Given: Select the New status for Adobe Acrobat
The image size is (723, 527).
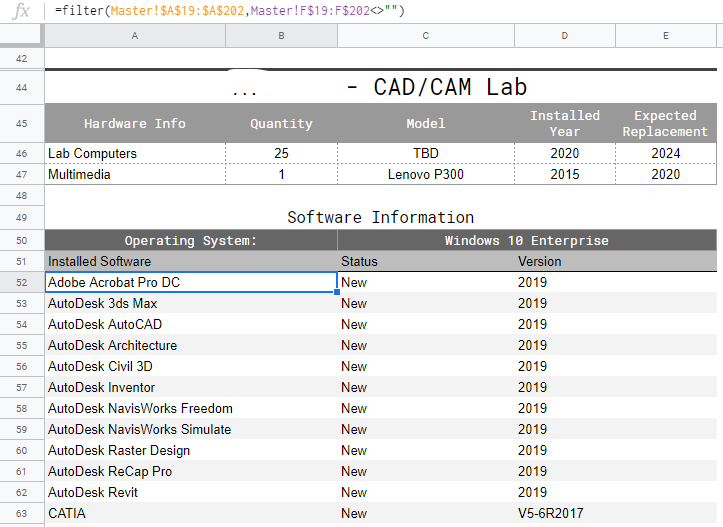Looking at the screenshot, I should [426, 282].
